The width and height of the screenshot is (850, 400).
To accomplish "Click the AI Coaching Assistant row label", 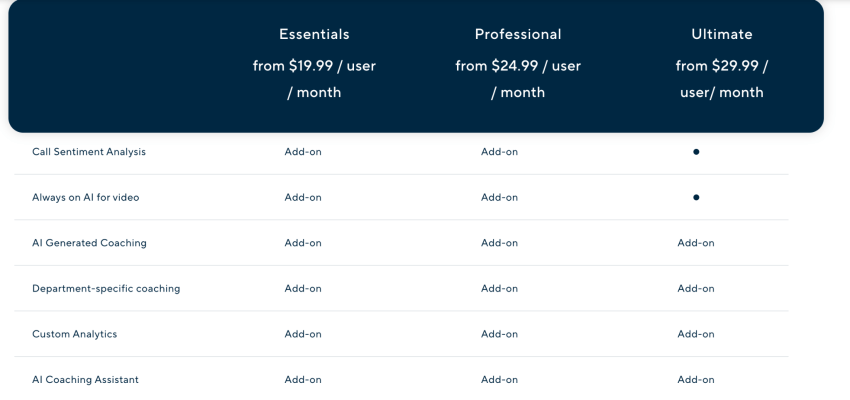I will [85, 379].
